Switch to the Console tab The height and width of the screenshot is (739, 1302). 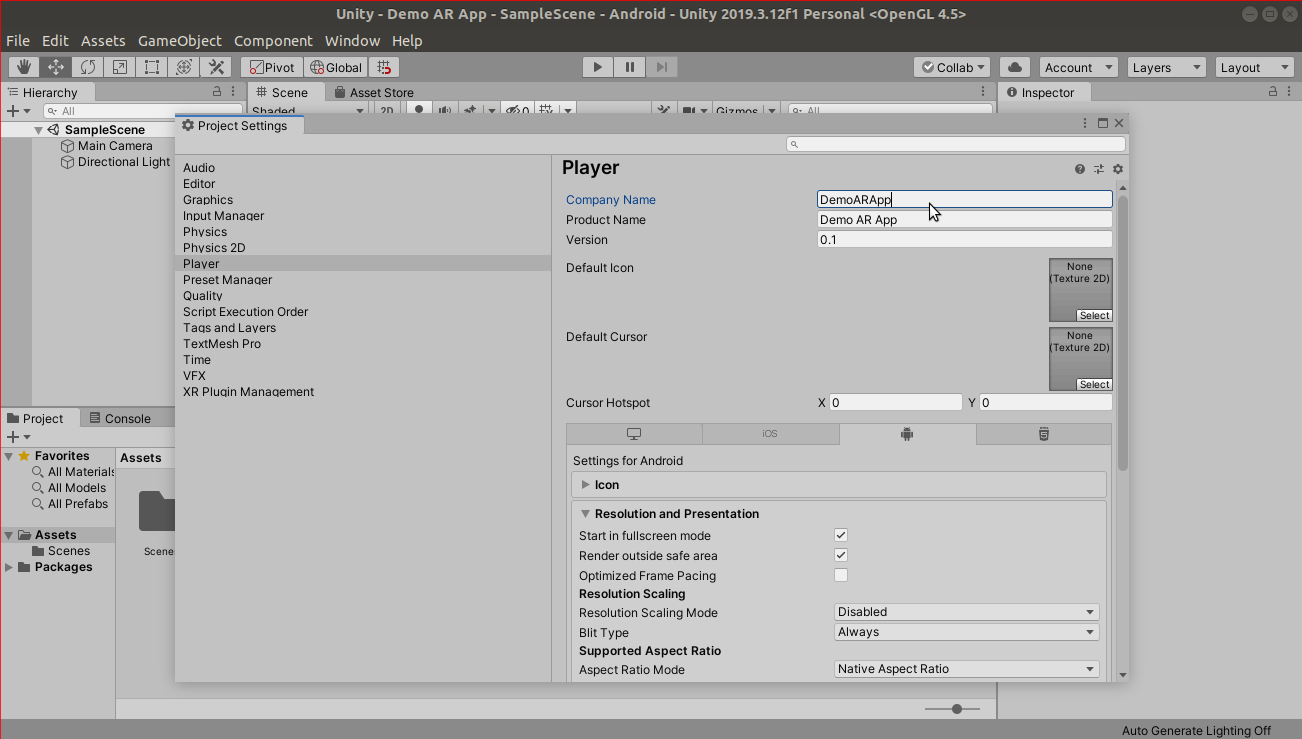pos(119,418)
